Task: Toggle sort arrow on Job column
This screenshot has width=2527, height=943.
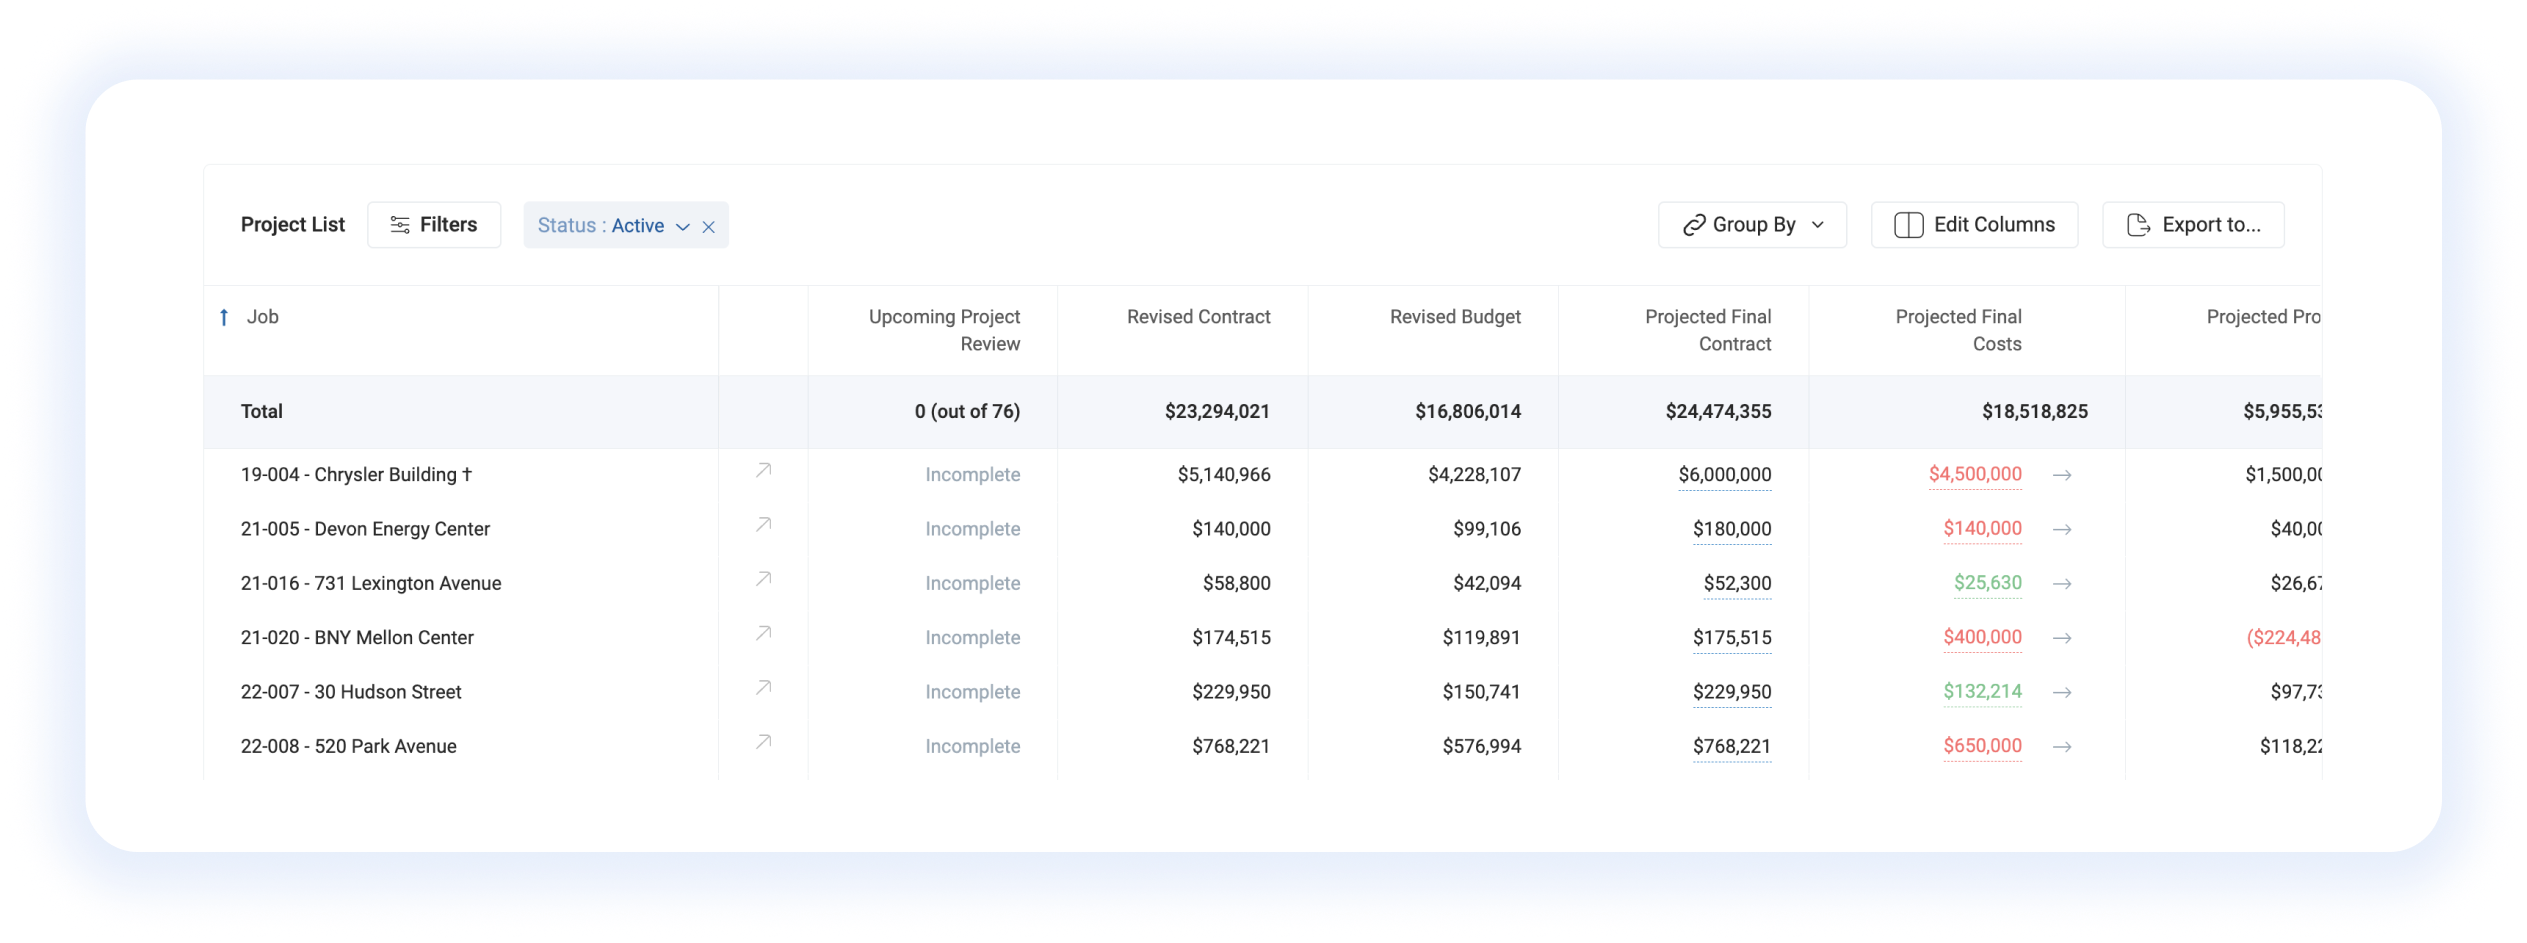Action: pos(224,317)
